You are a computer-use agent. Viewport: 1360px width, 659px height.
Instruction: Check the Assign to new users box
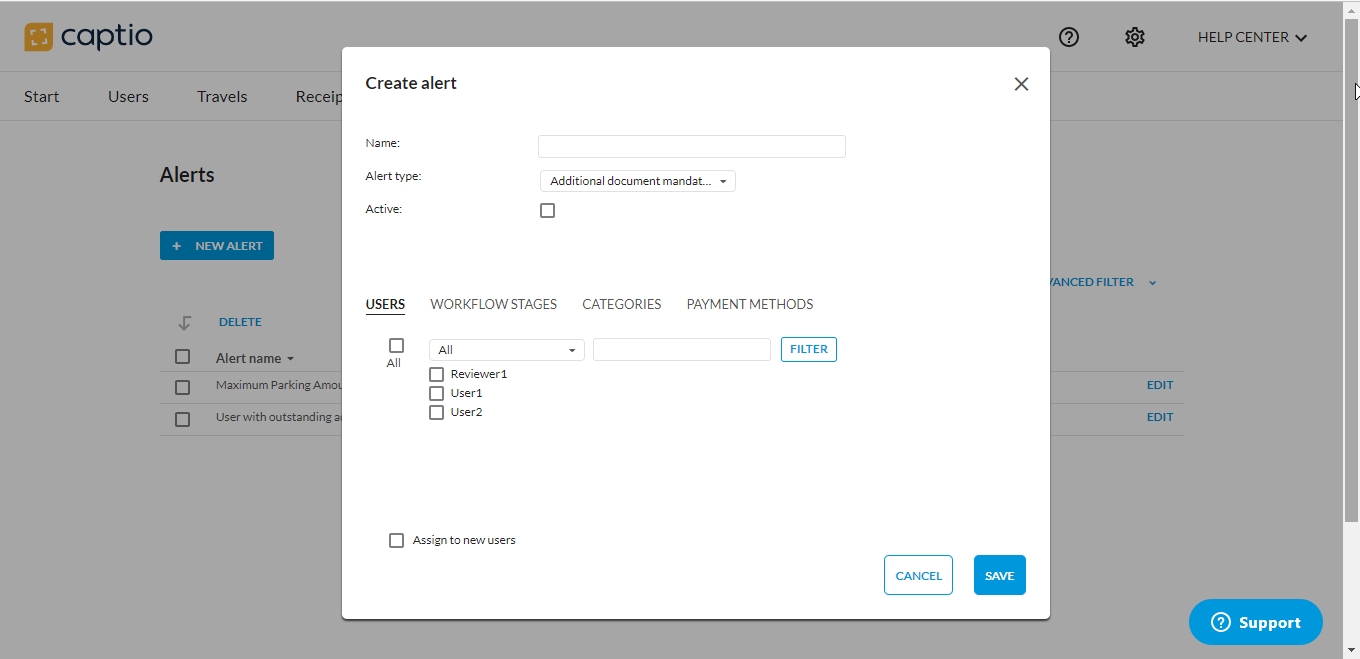(396, 540)
